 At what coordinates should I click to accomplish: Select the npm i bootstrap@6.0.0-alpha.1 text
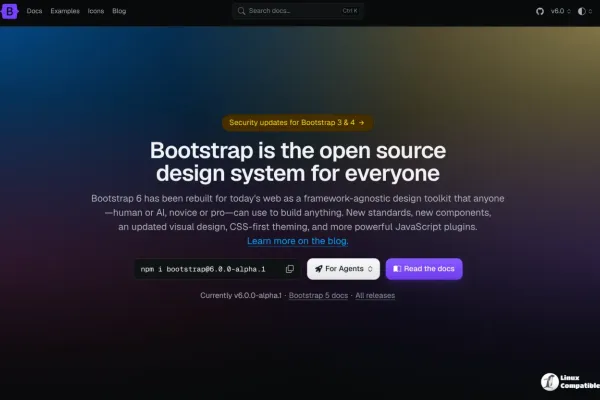coord(203,269)
